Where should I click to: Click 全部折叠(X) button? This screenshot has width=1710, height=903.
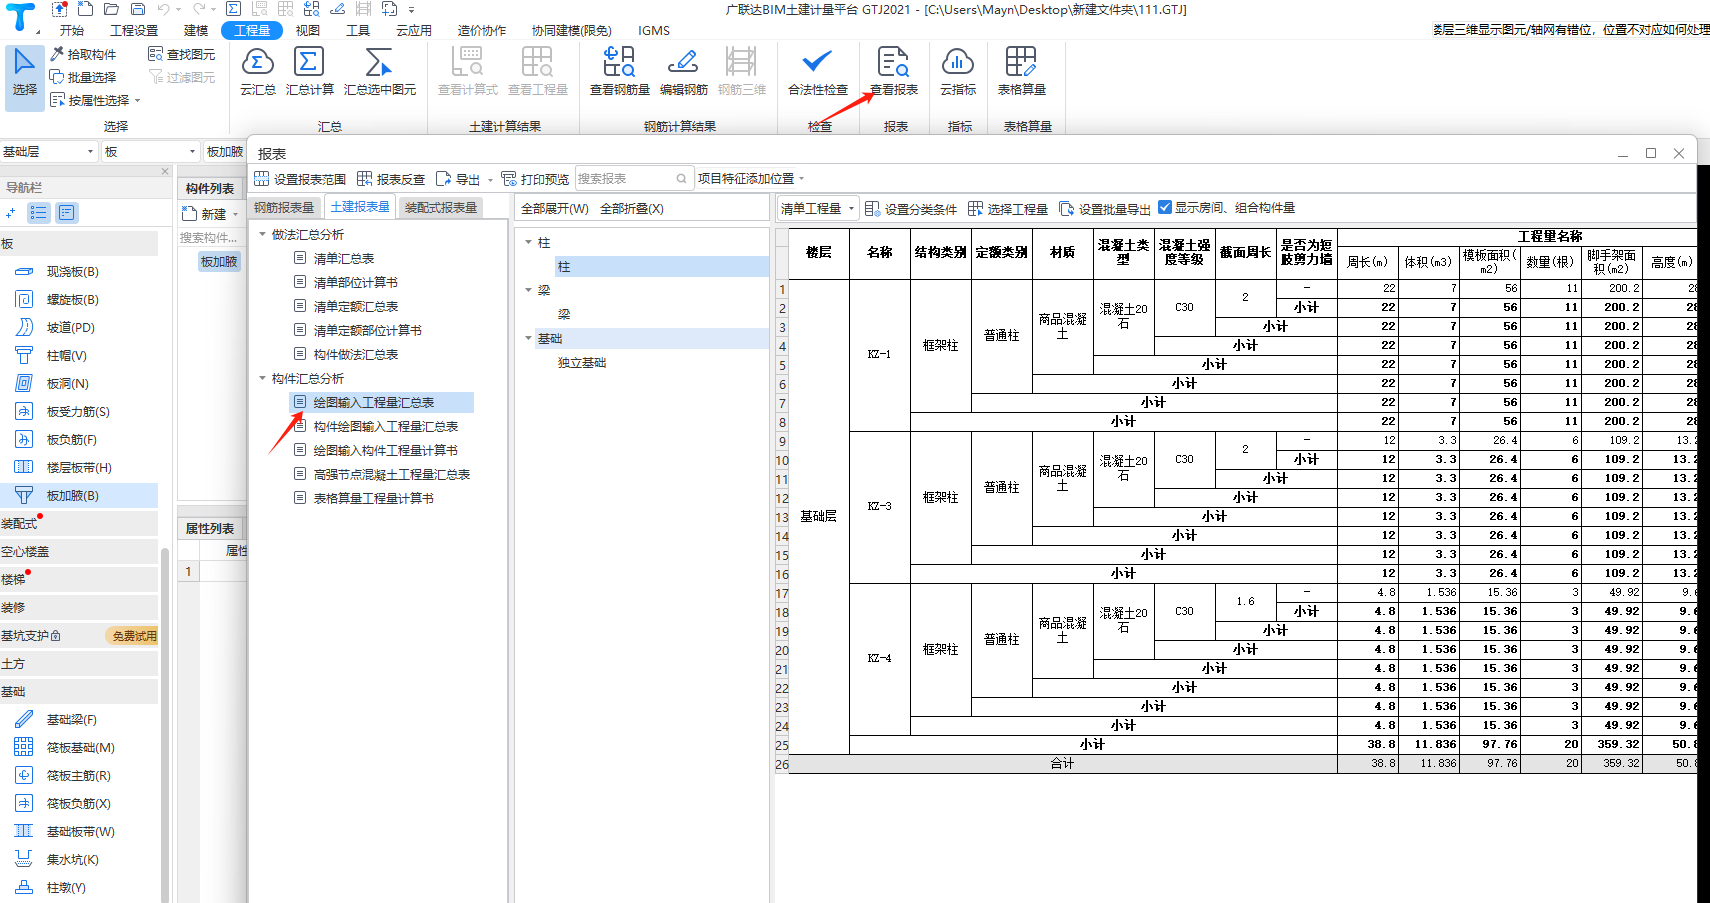(632, 208)
